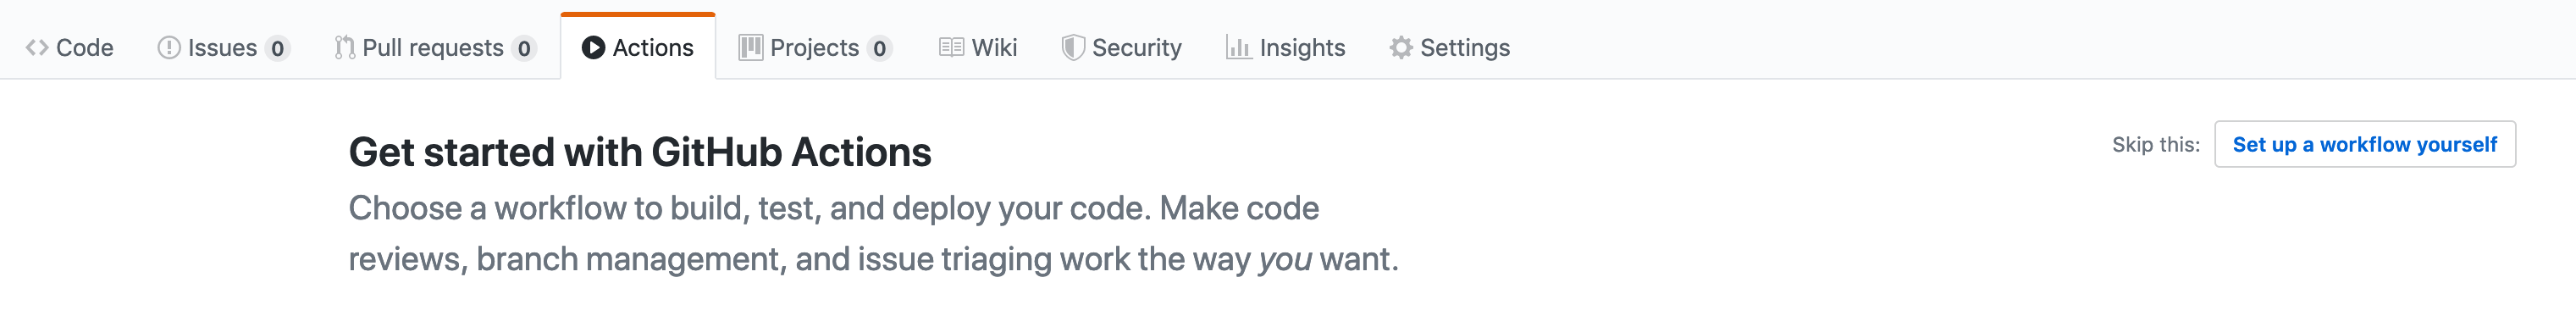Open the Settings tab label
The height and width of the screenshot is (327, 2576).
[x=1465, y=48]
